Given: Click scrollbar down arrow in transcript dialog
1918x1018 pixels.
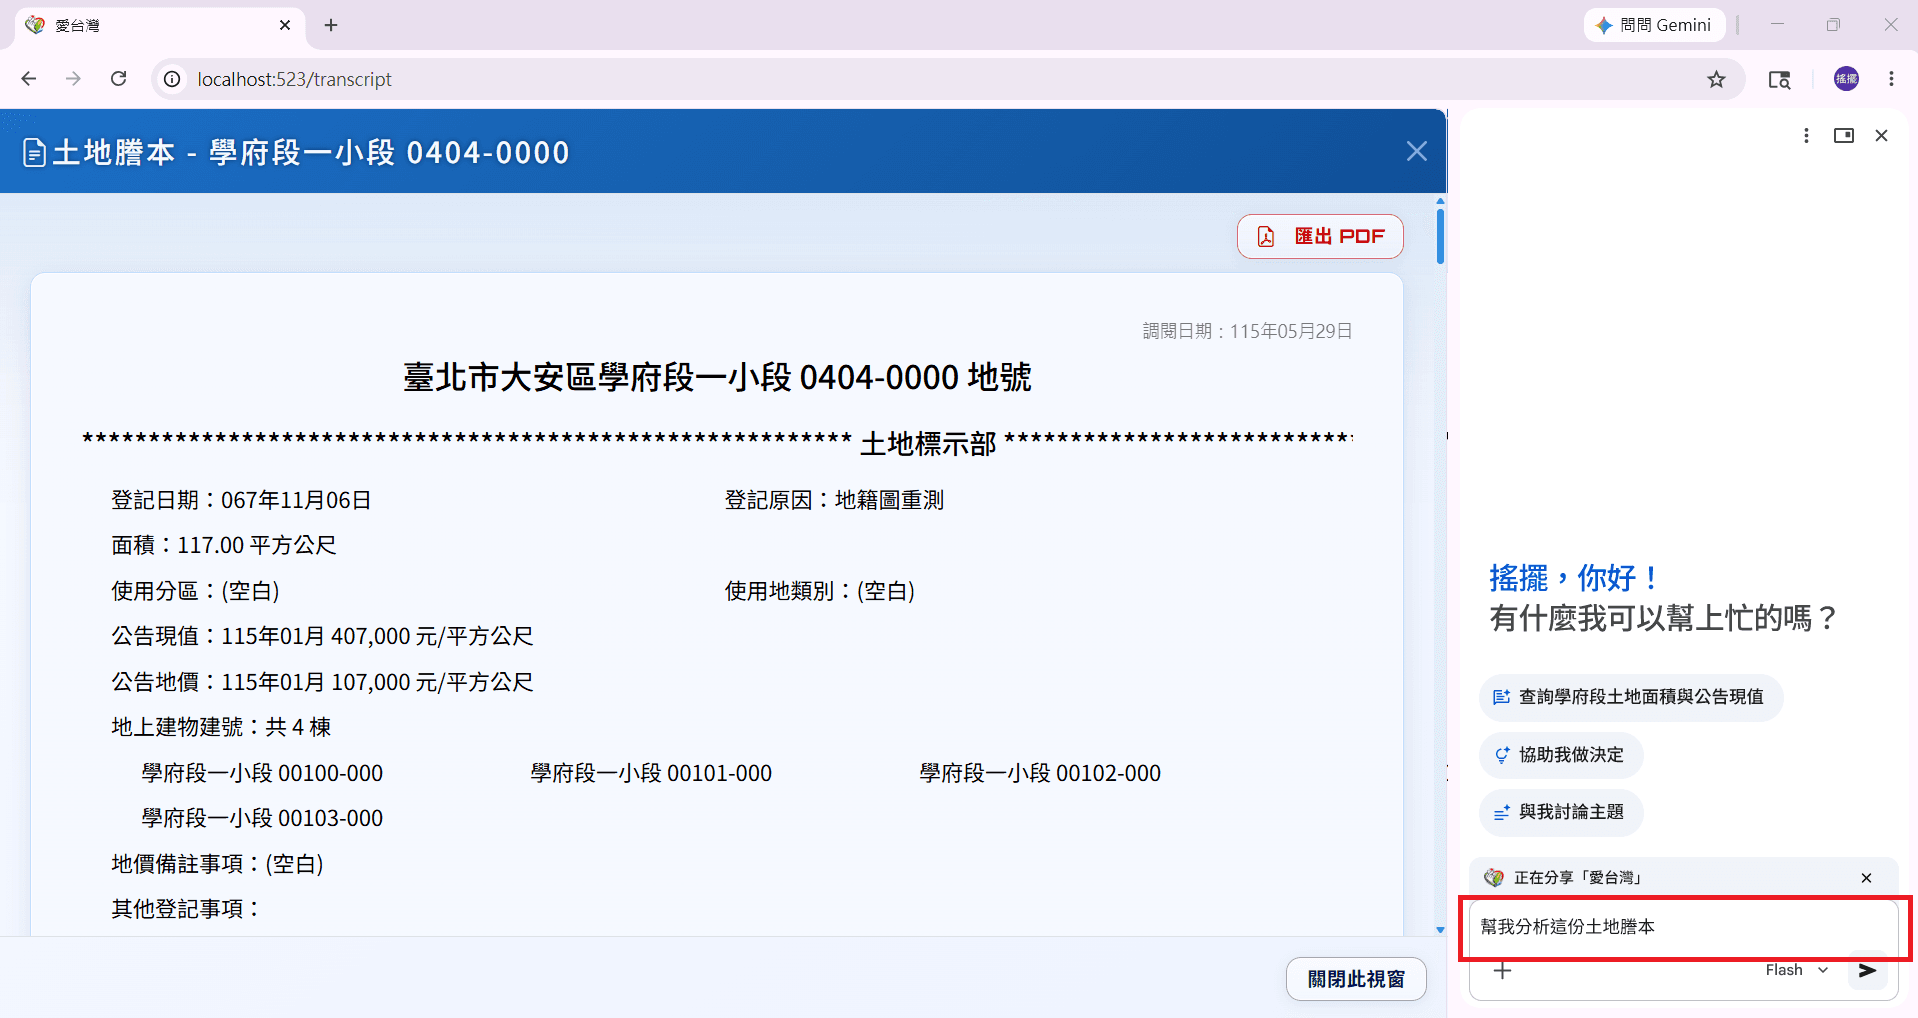Looking at the screenshot, I should [1440, 929].
